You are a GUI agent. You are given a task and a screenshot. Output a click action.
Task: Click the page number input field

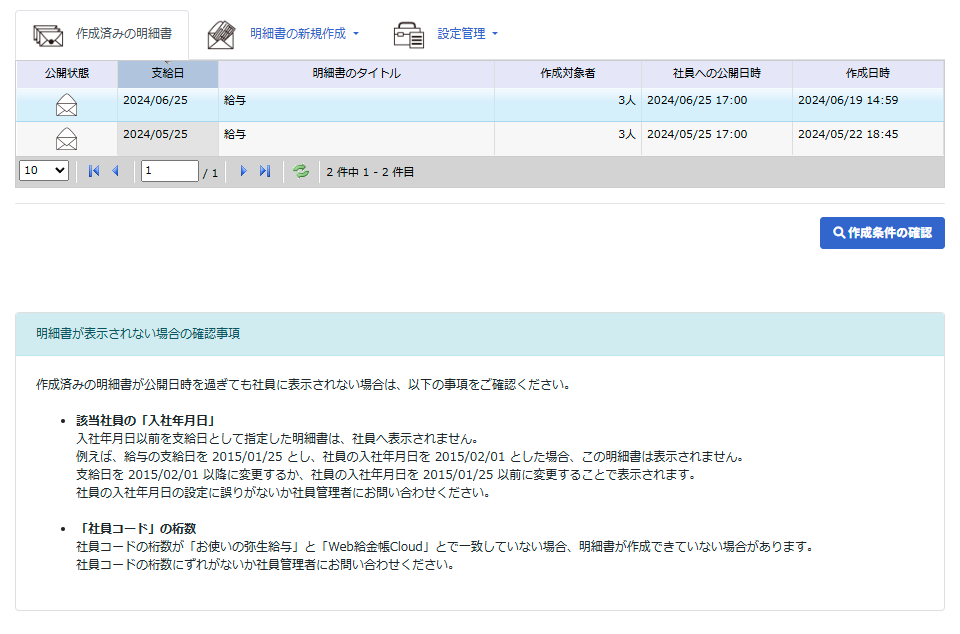[169, 171]
